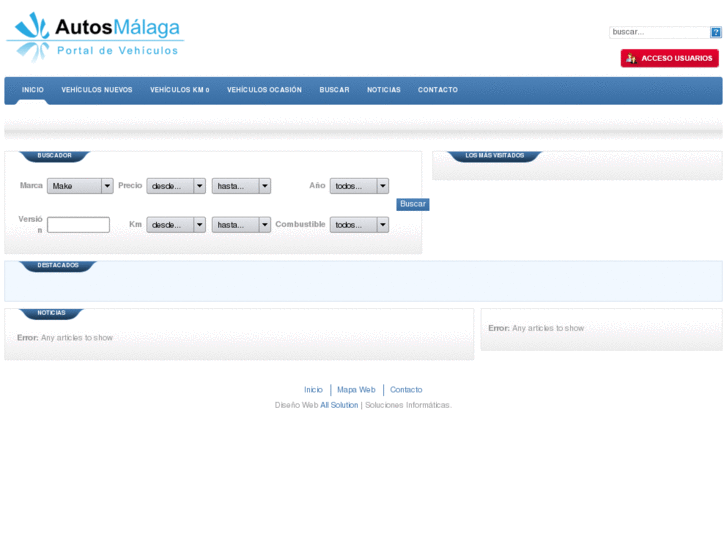Click the Buscador panel header

pos(54,156)
